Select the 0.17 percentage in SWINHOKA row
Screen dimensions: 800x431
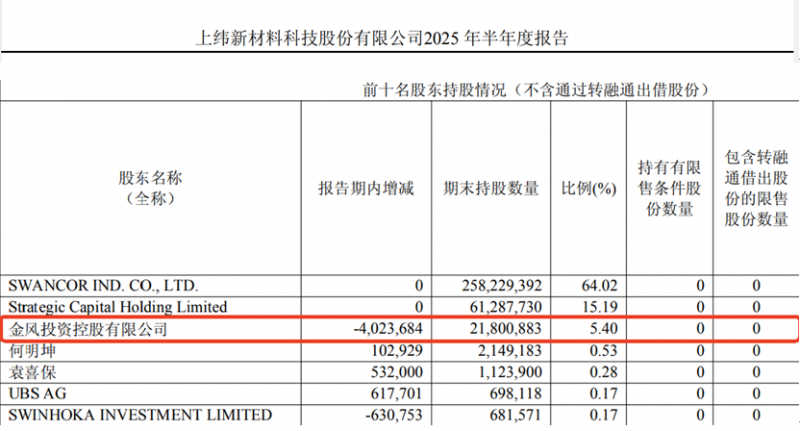(x=604, y=415)
